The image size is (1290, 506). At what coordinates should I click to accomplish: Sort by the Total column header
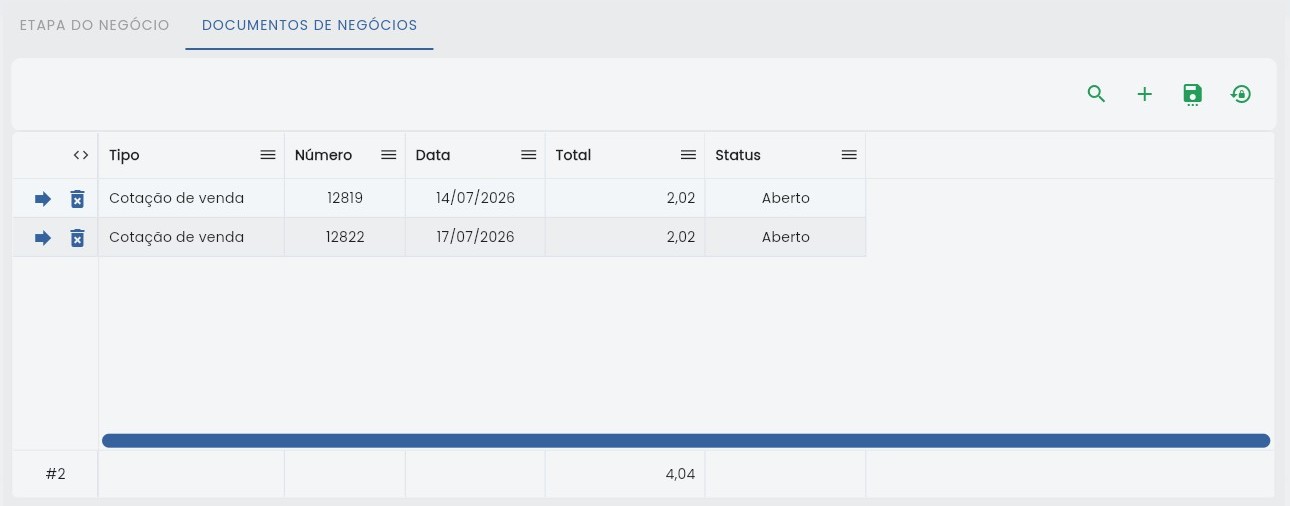tap(573, 155)
